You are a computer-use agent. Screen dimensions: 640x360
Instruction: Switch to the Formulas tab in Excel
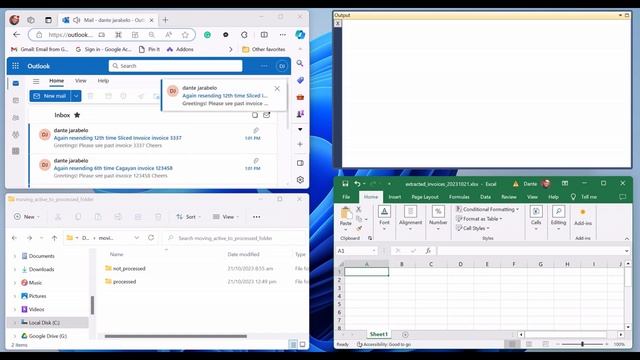coord(459,197)
